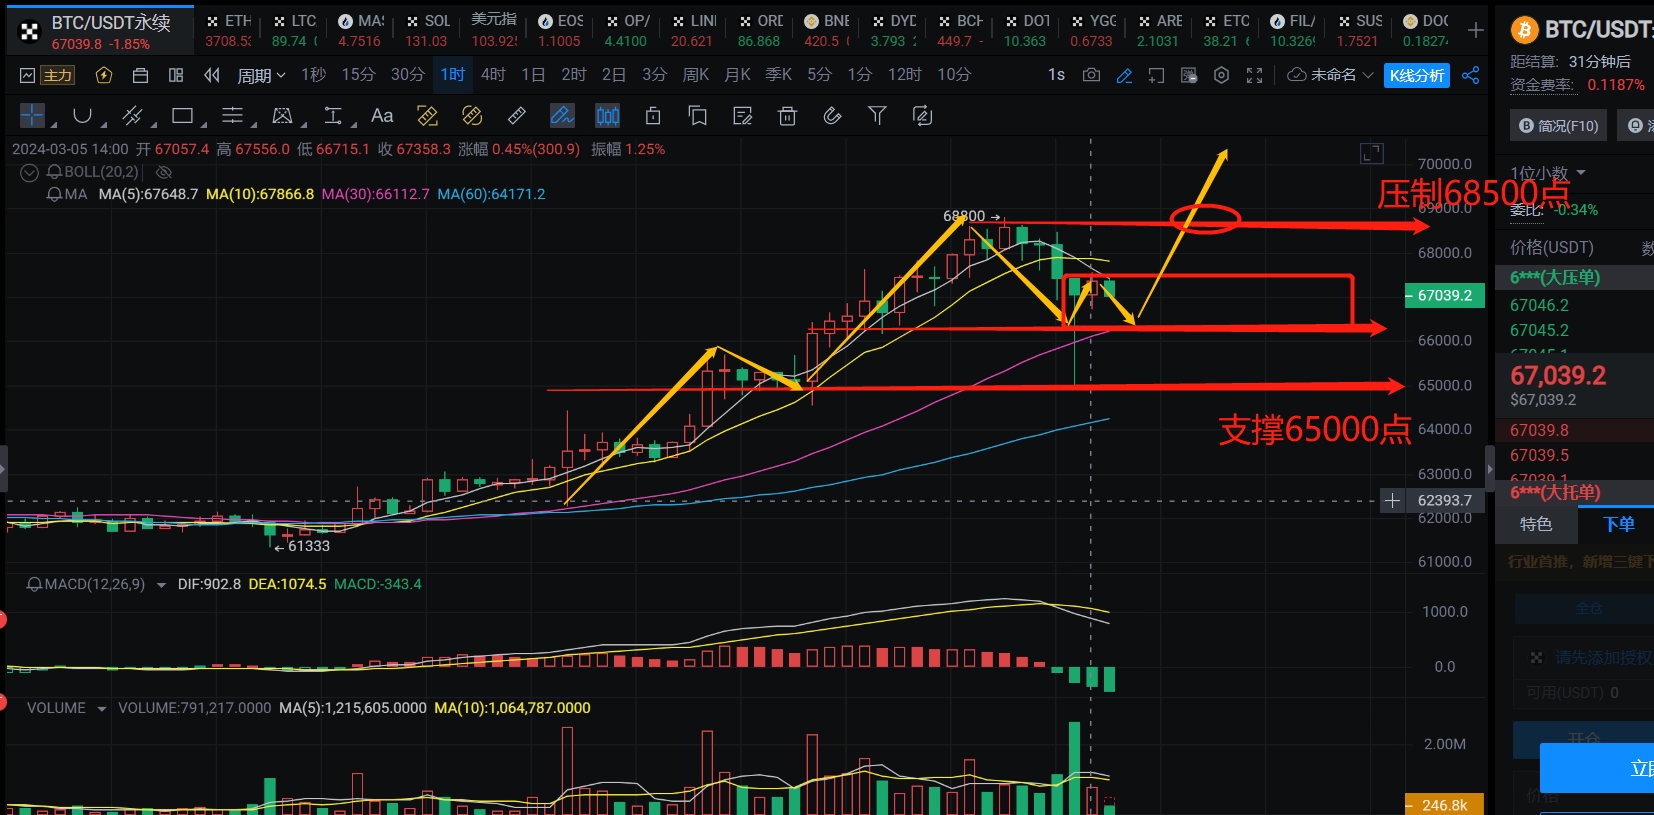Open the 简况(F10) button
Viewport: 1654px width, 815px height.
pyautogui.click(x=1558, y=125)
